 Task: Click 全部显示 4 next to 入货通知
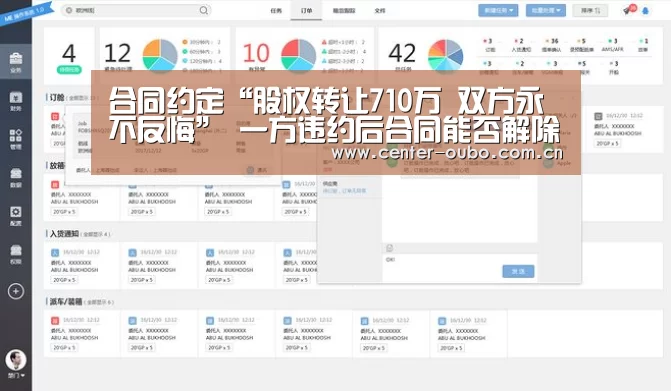click(95, 234)
